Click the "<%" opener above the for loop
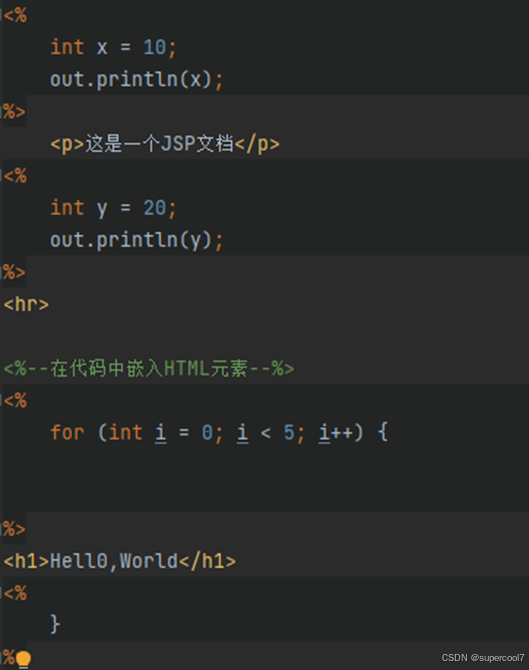Screen dimensions: 529x670 [15, 401]
